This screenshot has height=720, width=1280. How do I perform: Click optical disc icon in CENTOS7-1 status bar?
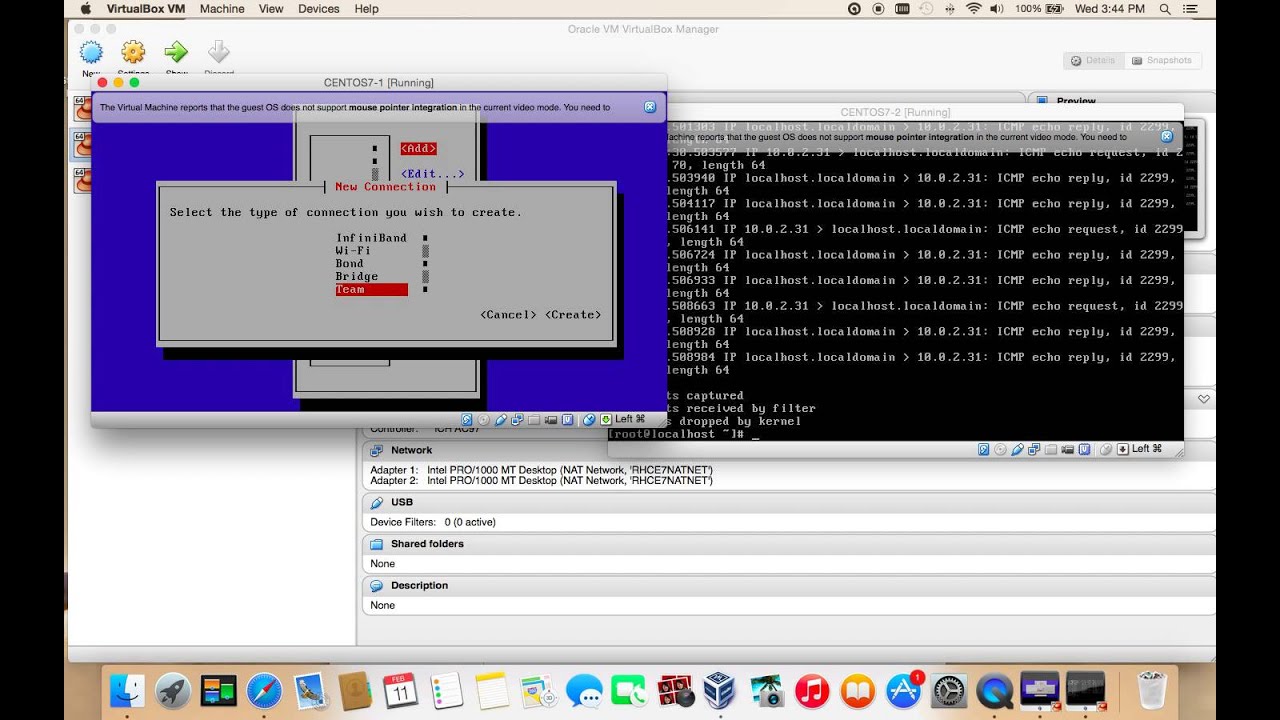[484, 420]
